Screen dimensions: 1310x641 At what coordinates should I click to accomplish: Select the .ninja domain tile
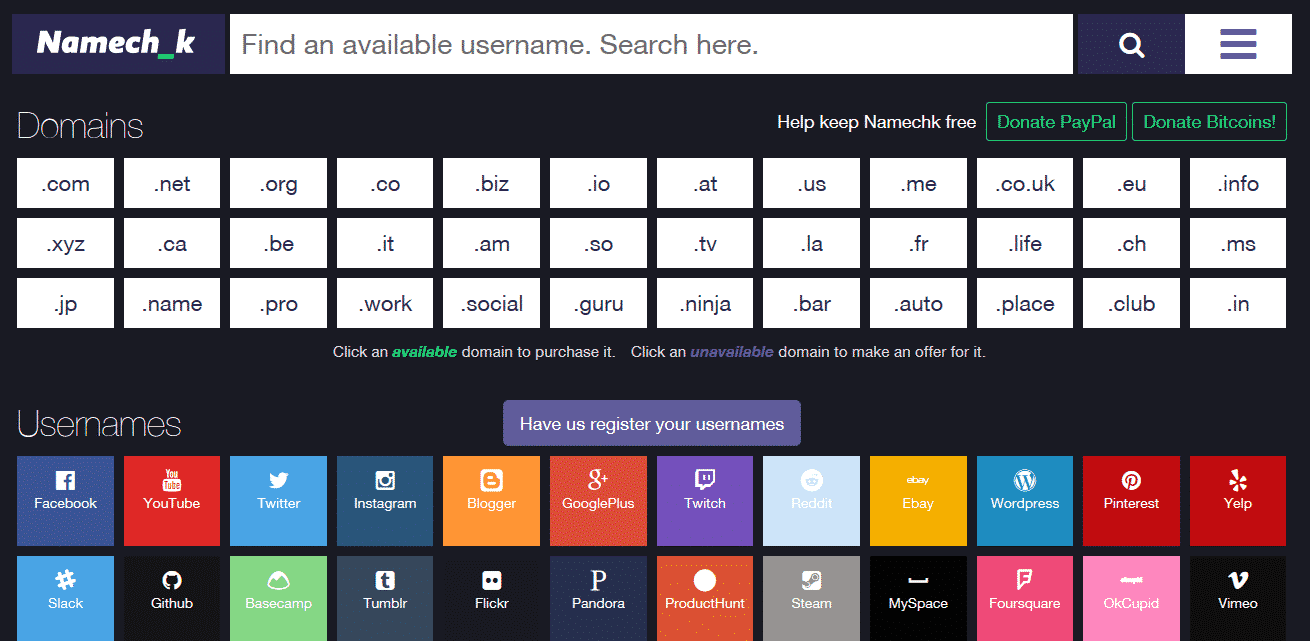pos(704,302)
